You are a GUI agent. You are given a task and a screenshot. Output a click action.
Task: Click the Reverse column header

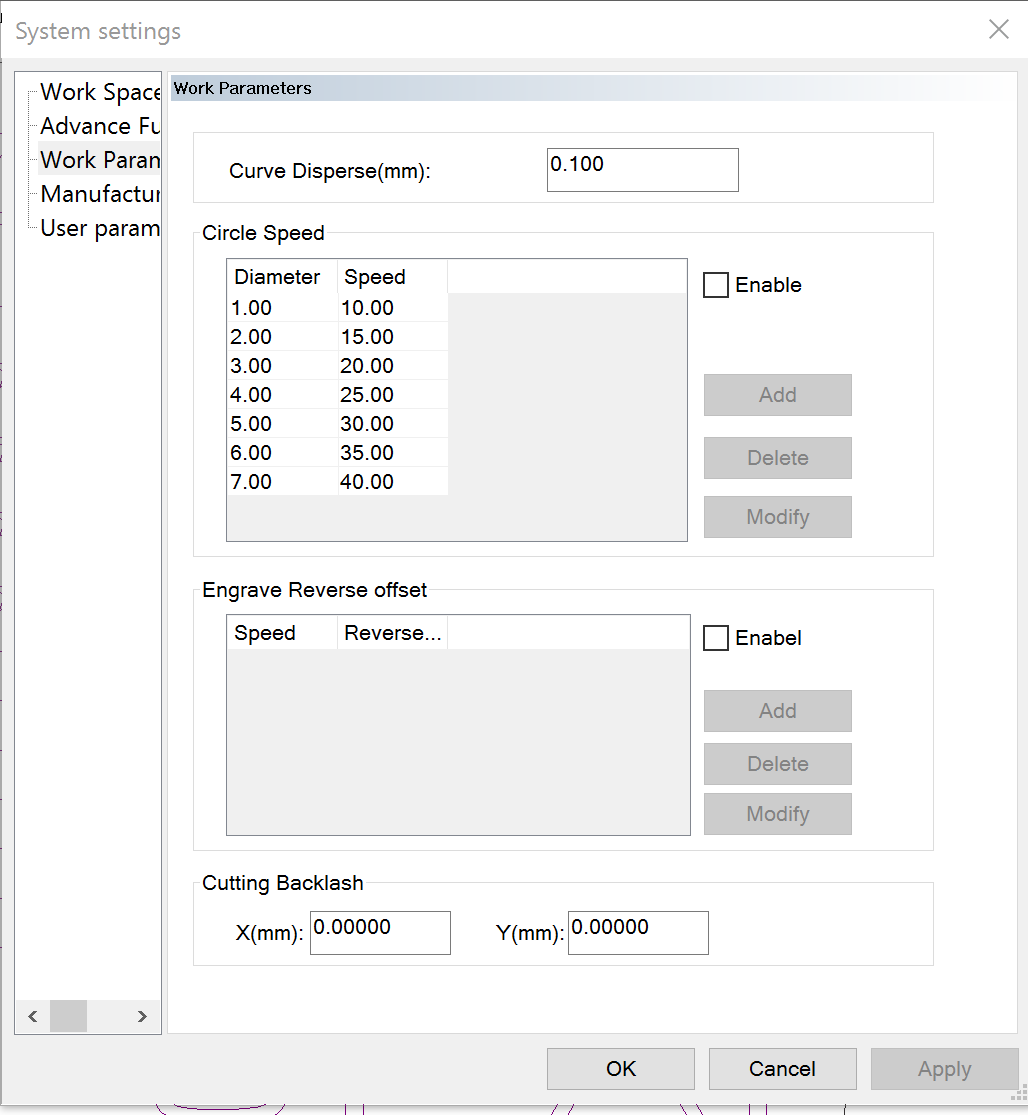tap(392, 633)
